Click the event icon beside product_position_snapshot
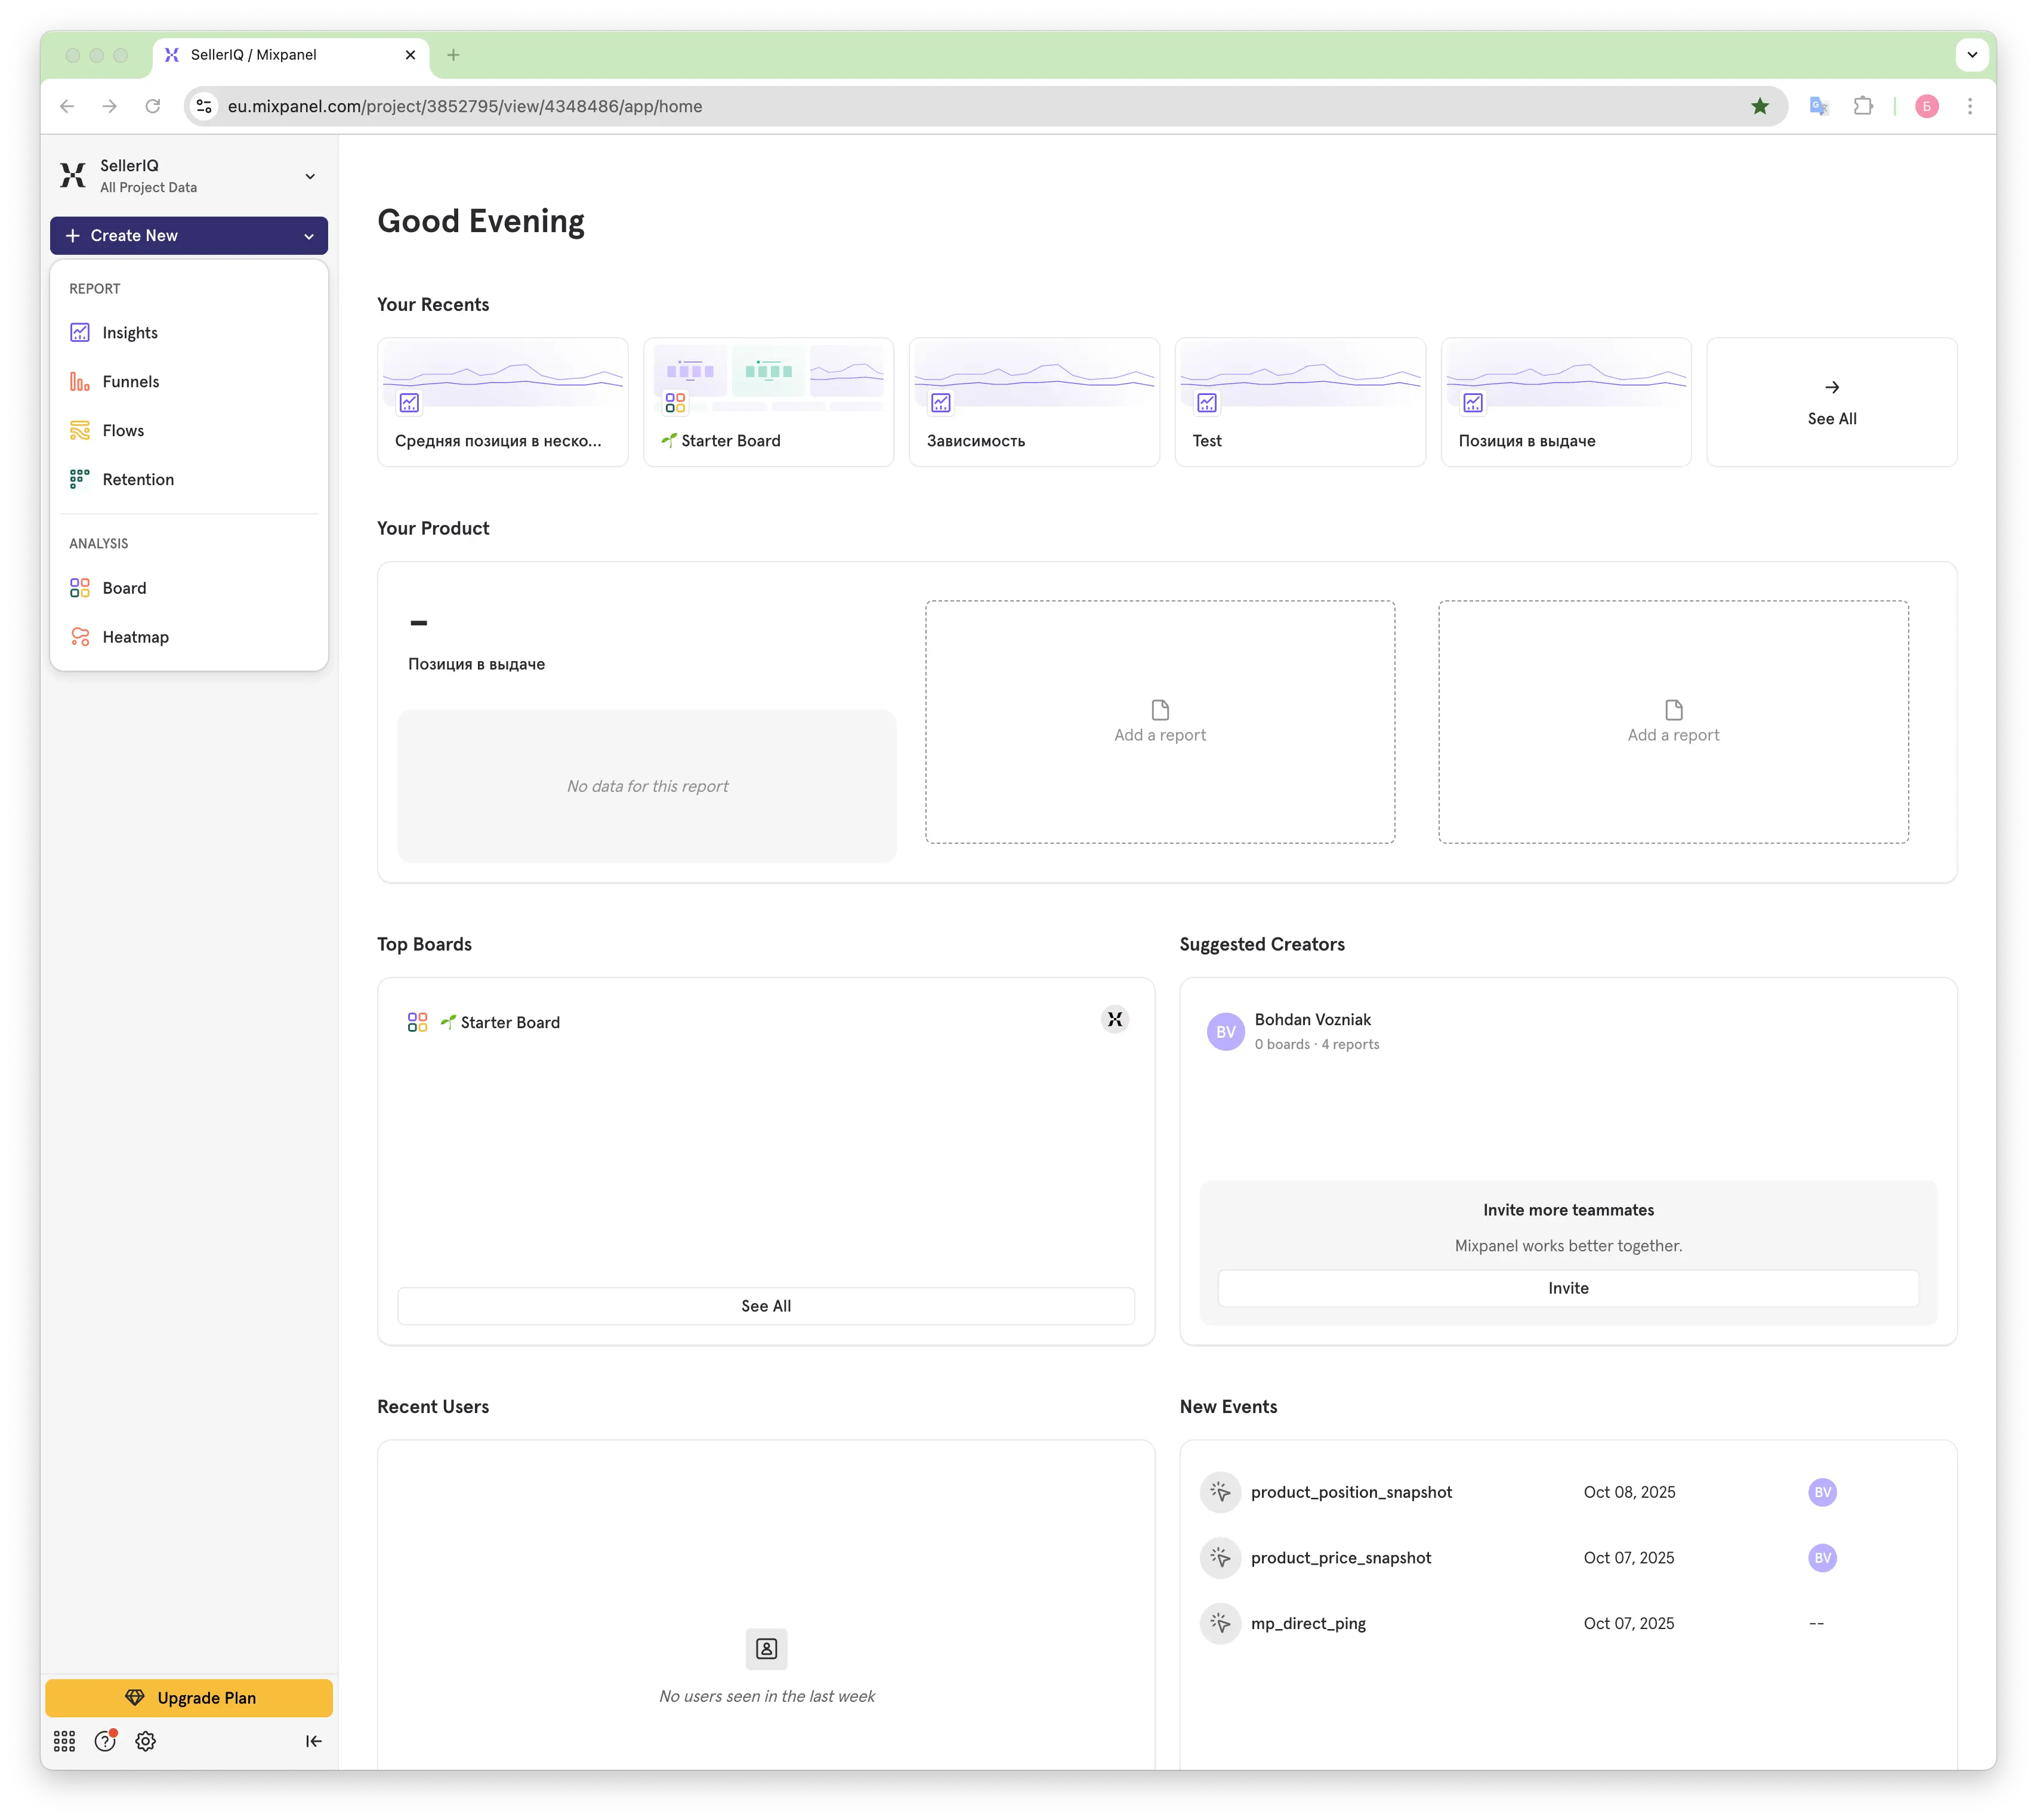Viewport: 2037px width, 1820px height. [x=1220, y=1492]
